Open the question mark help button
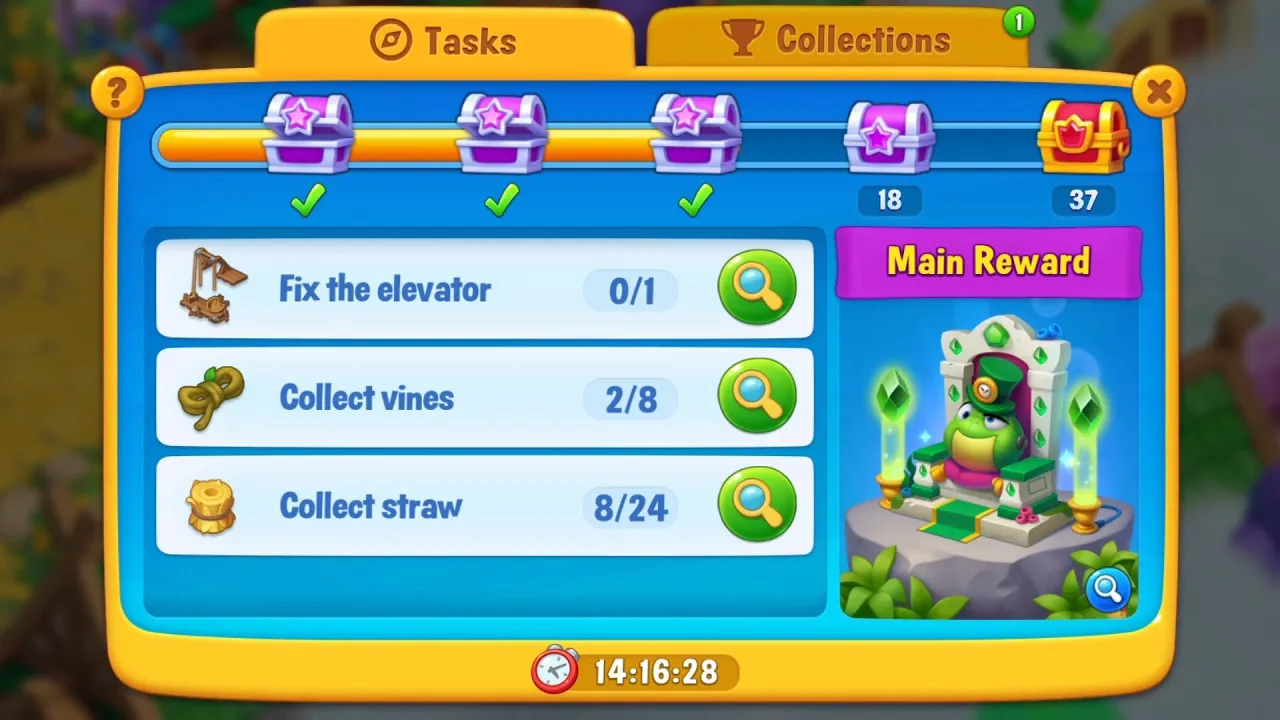This screenshot has width=1280, height=720. pos(117,93)
